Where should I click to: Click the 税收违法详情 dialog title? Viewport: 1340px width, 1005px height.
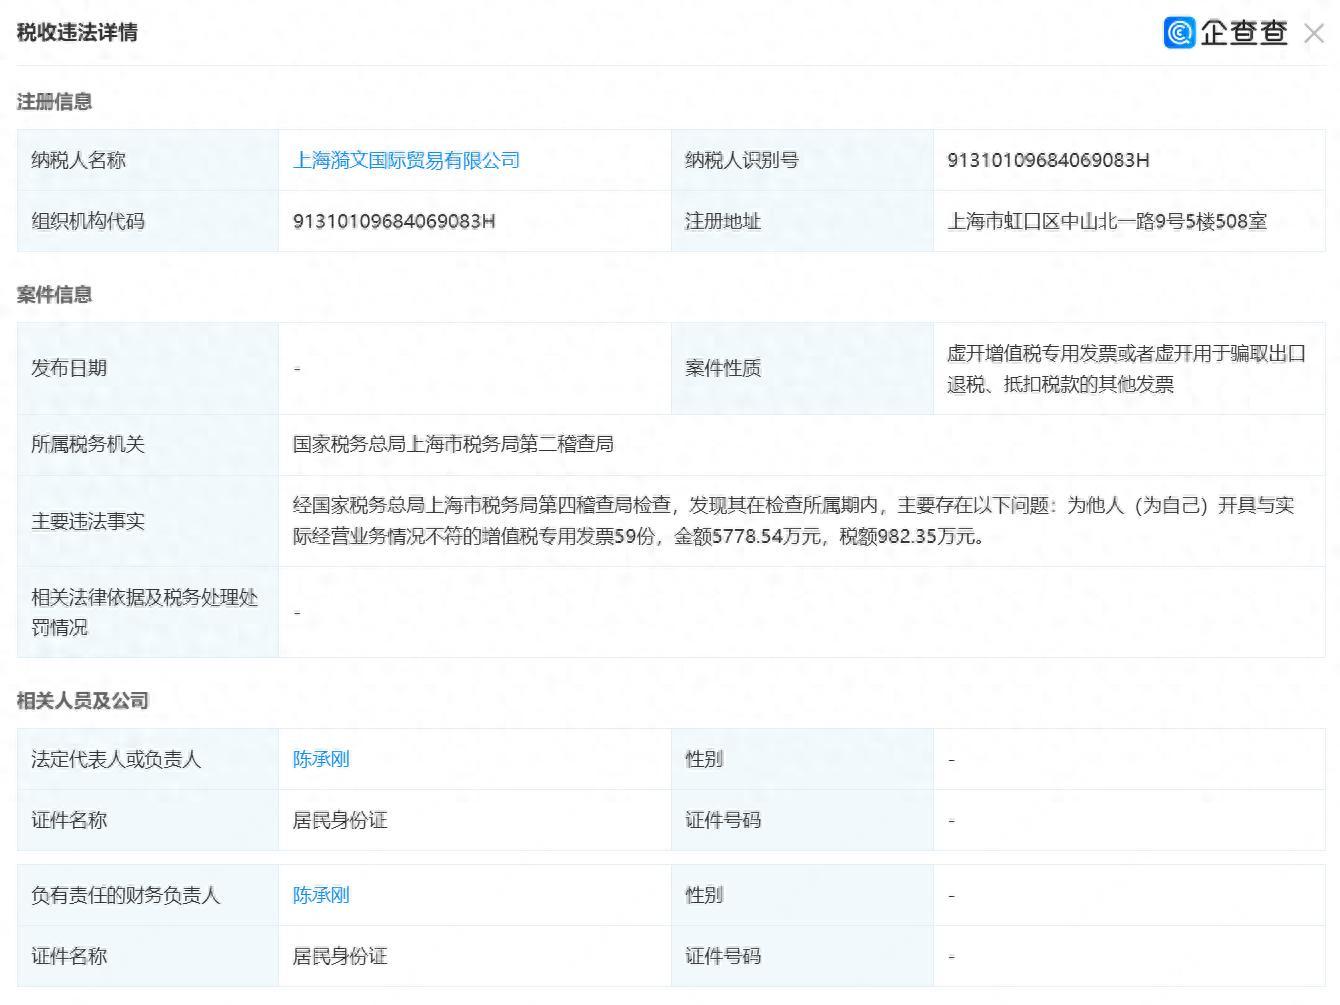pyautogui.click(x=77, y=32)
